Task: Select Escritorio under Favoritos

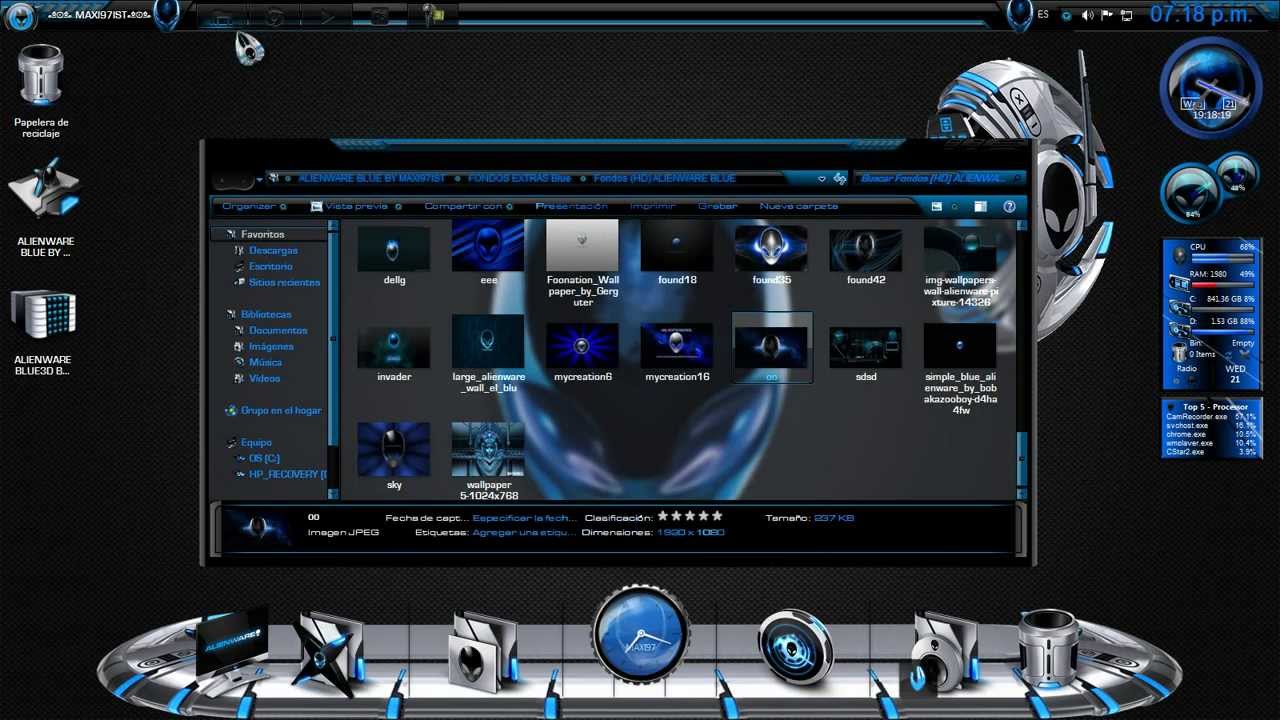Action: tap(270, 267)
